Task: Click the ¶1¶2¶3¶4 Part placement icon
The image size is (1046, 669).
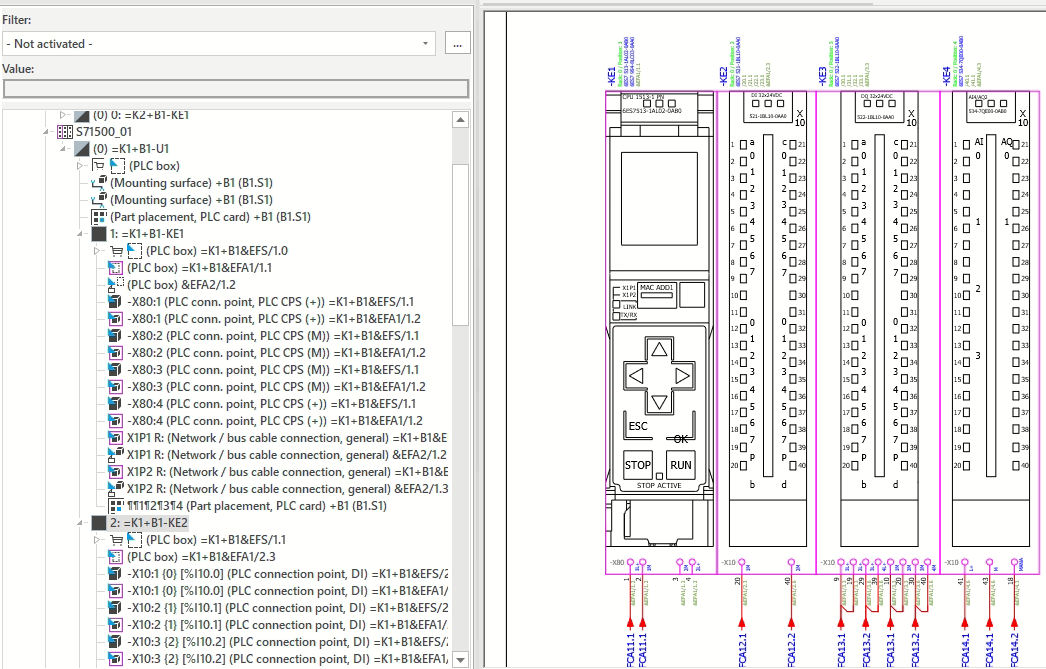Action: [115, 505]
